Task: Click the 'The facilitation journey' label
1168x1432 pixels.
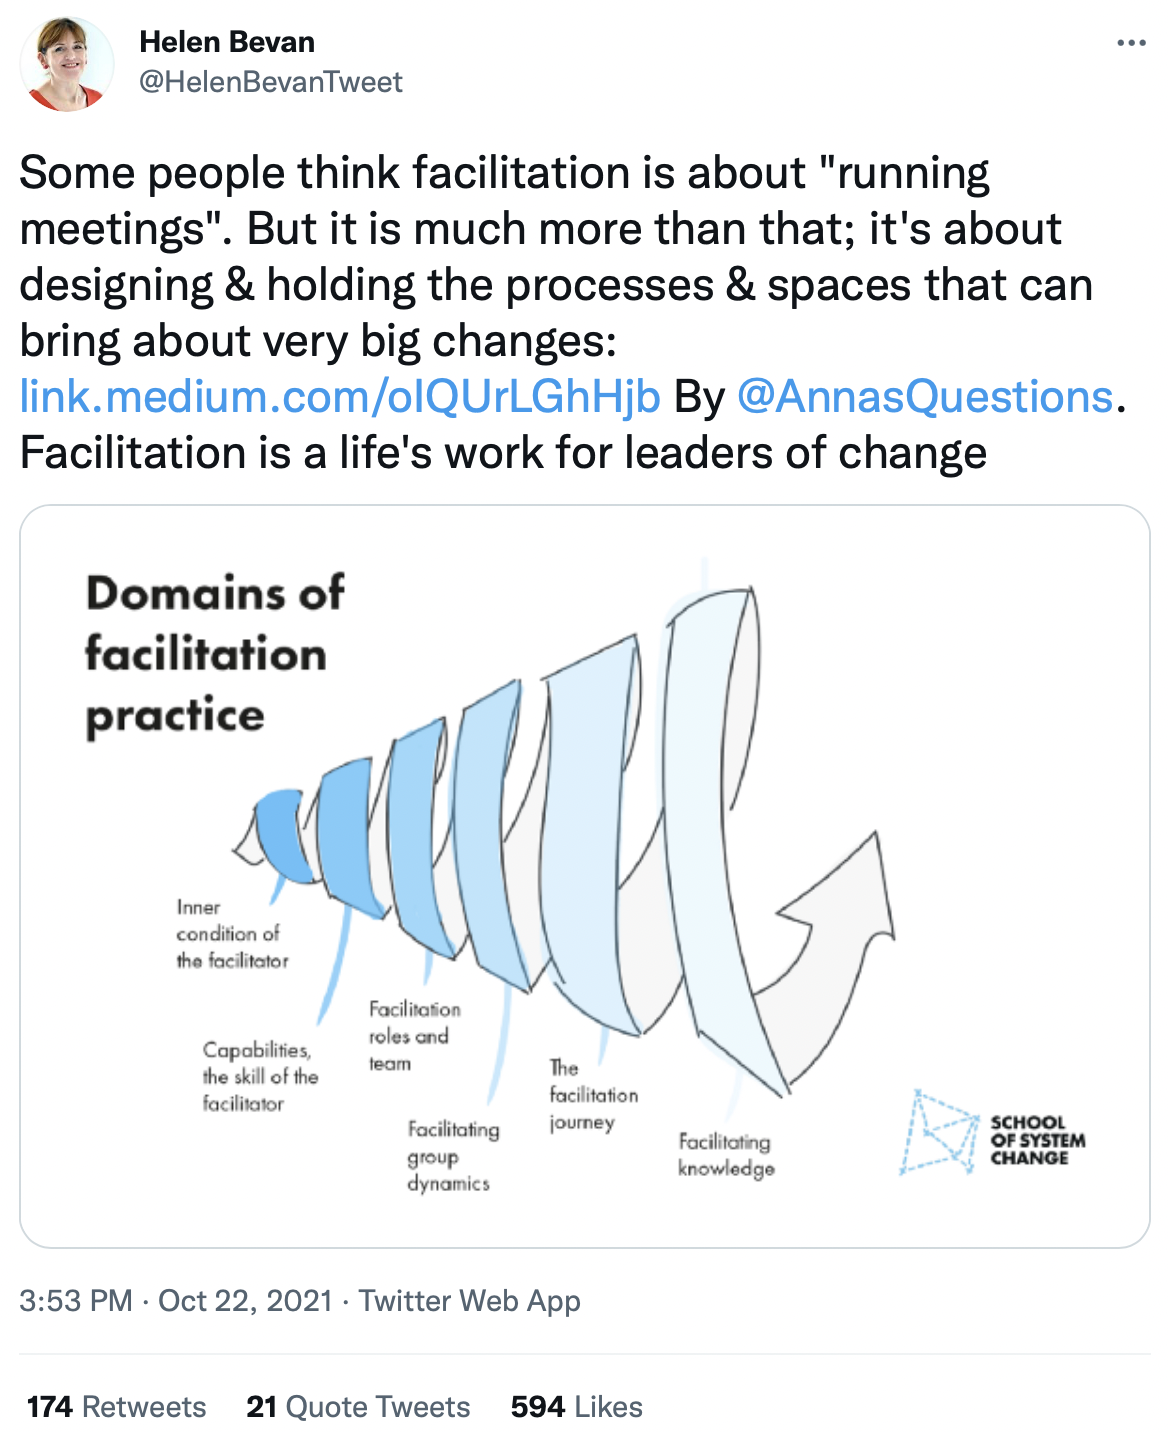Action: point(593,1095)
